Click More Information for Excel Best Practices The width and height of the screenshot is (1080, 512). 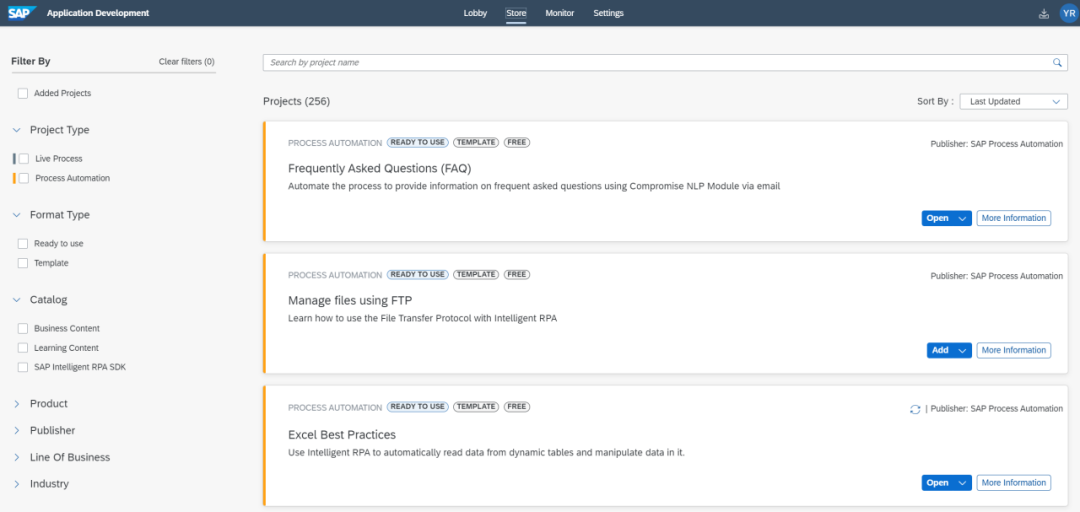point(1014,483)
